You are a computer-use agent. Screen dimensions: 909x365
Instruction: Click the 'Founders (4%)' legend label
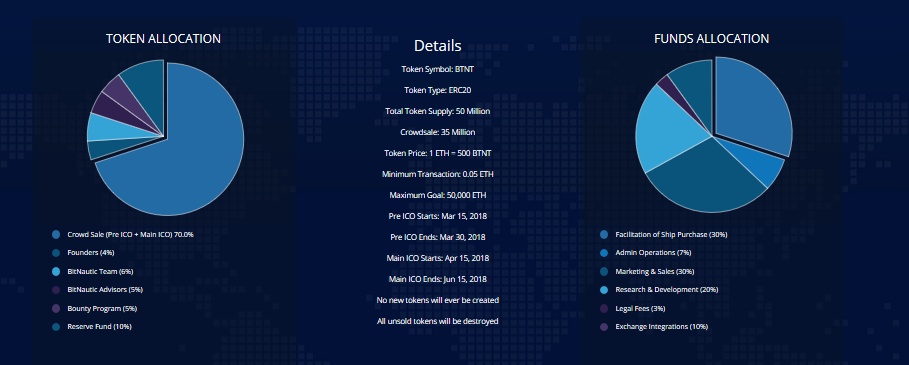(91, 253)
